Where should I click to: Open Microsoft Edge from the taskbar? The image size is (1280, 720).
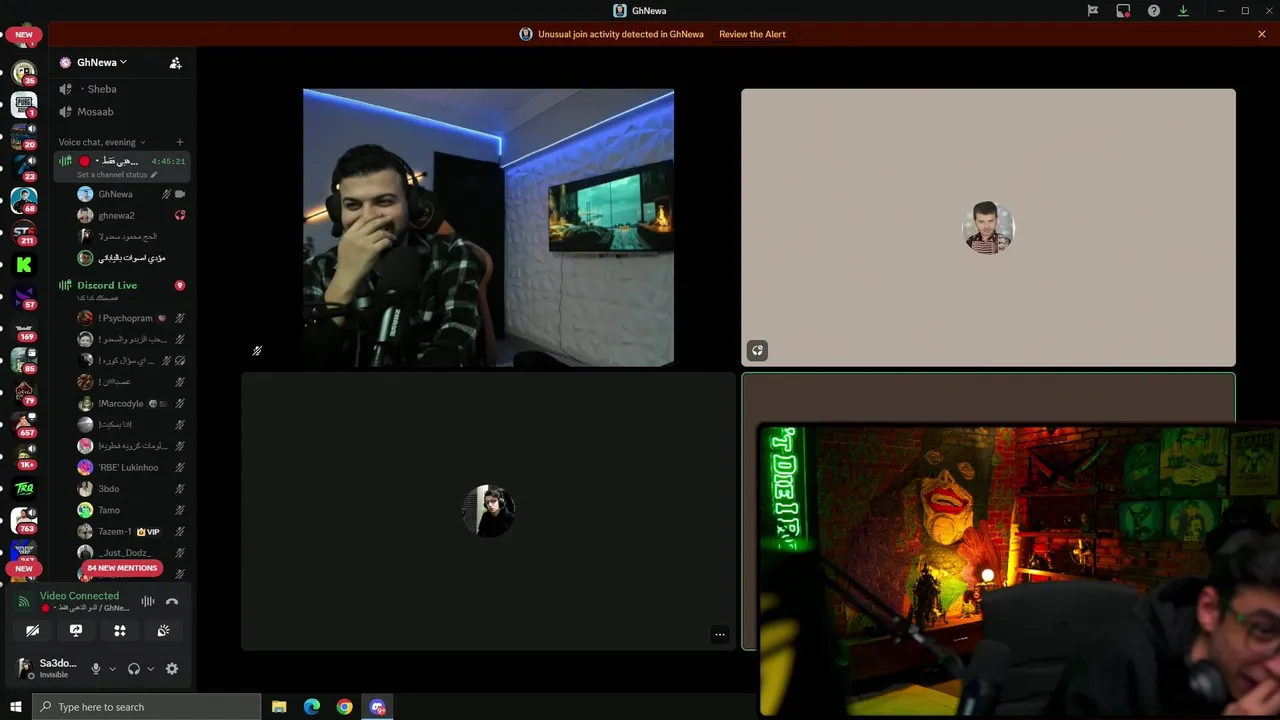click(312, 707)
